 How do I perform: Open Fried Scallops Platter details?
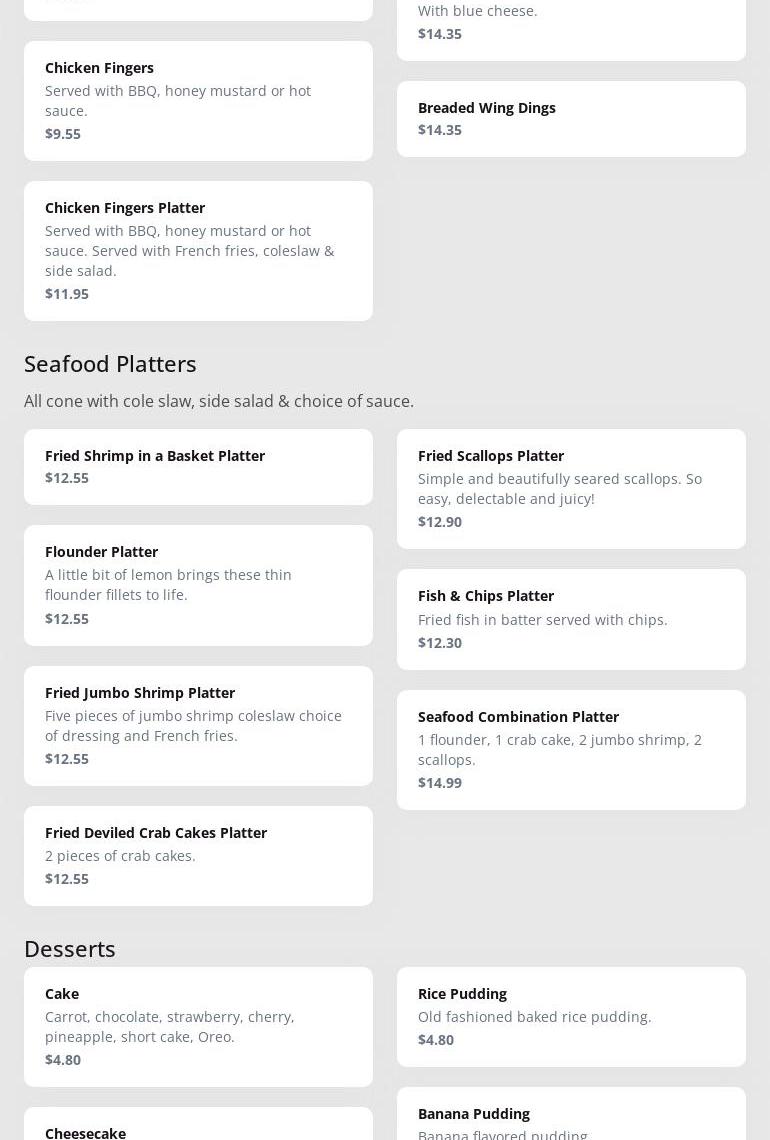coord(571,488)
